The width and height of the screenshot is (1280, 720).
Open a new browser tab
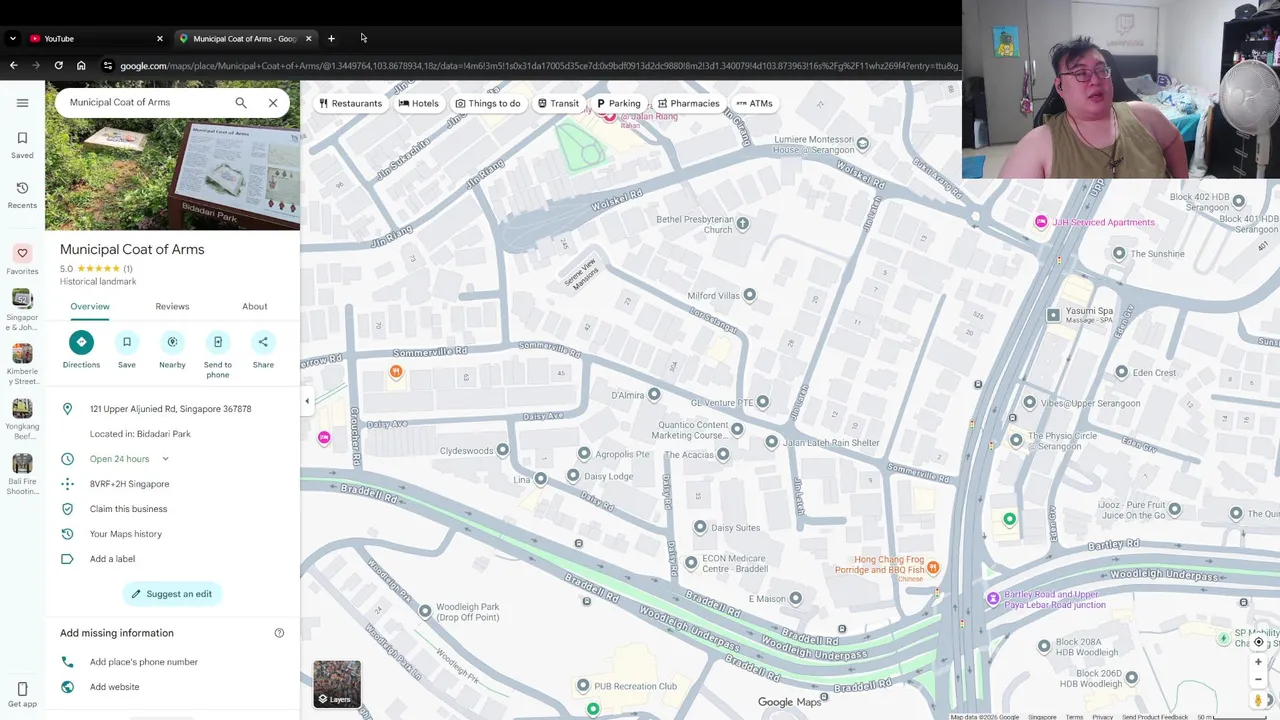point(331,38)
